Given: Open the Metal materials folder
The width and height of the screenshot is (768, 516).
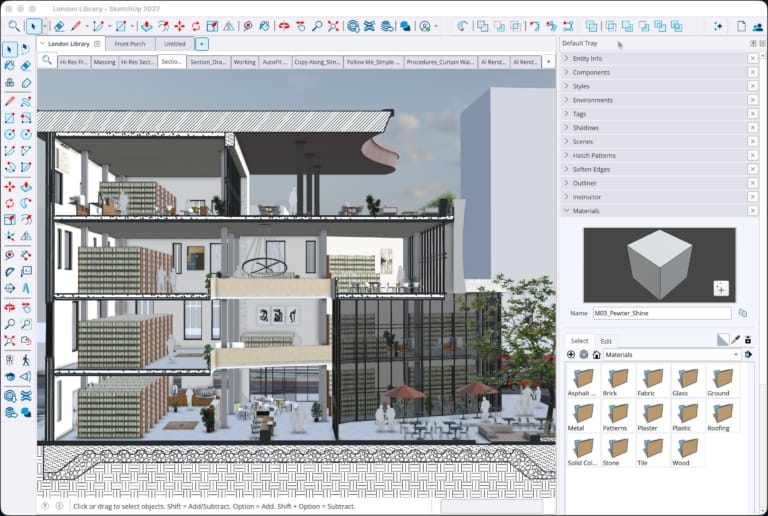Looking at the screenshot, I should [x=583, y=416].
